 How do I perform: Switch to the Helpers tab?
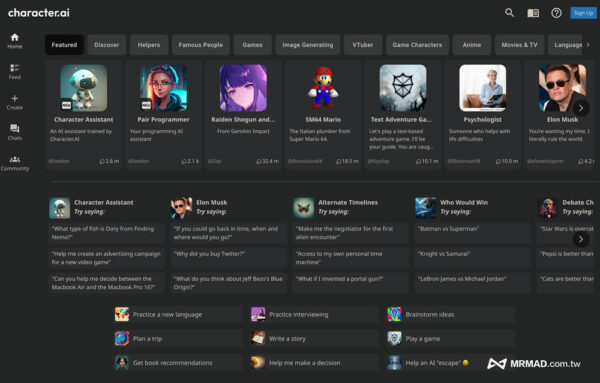tap(149, 45)
